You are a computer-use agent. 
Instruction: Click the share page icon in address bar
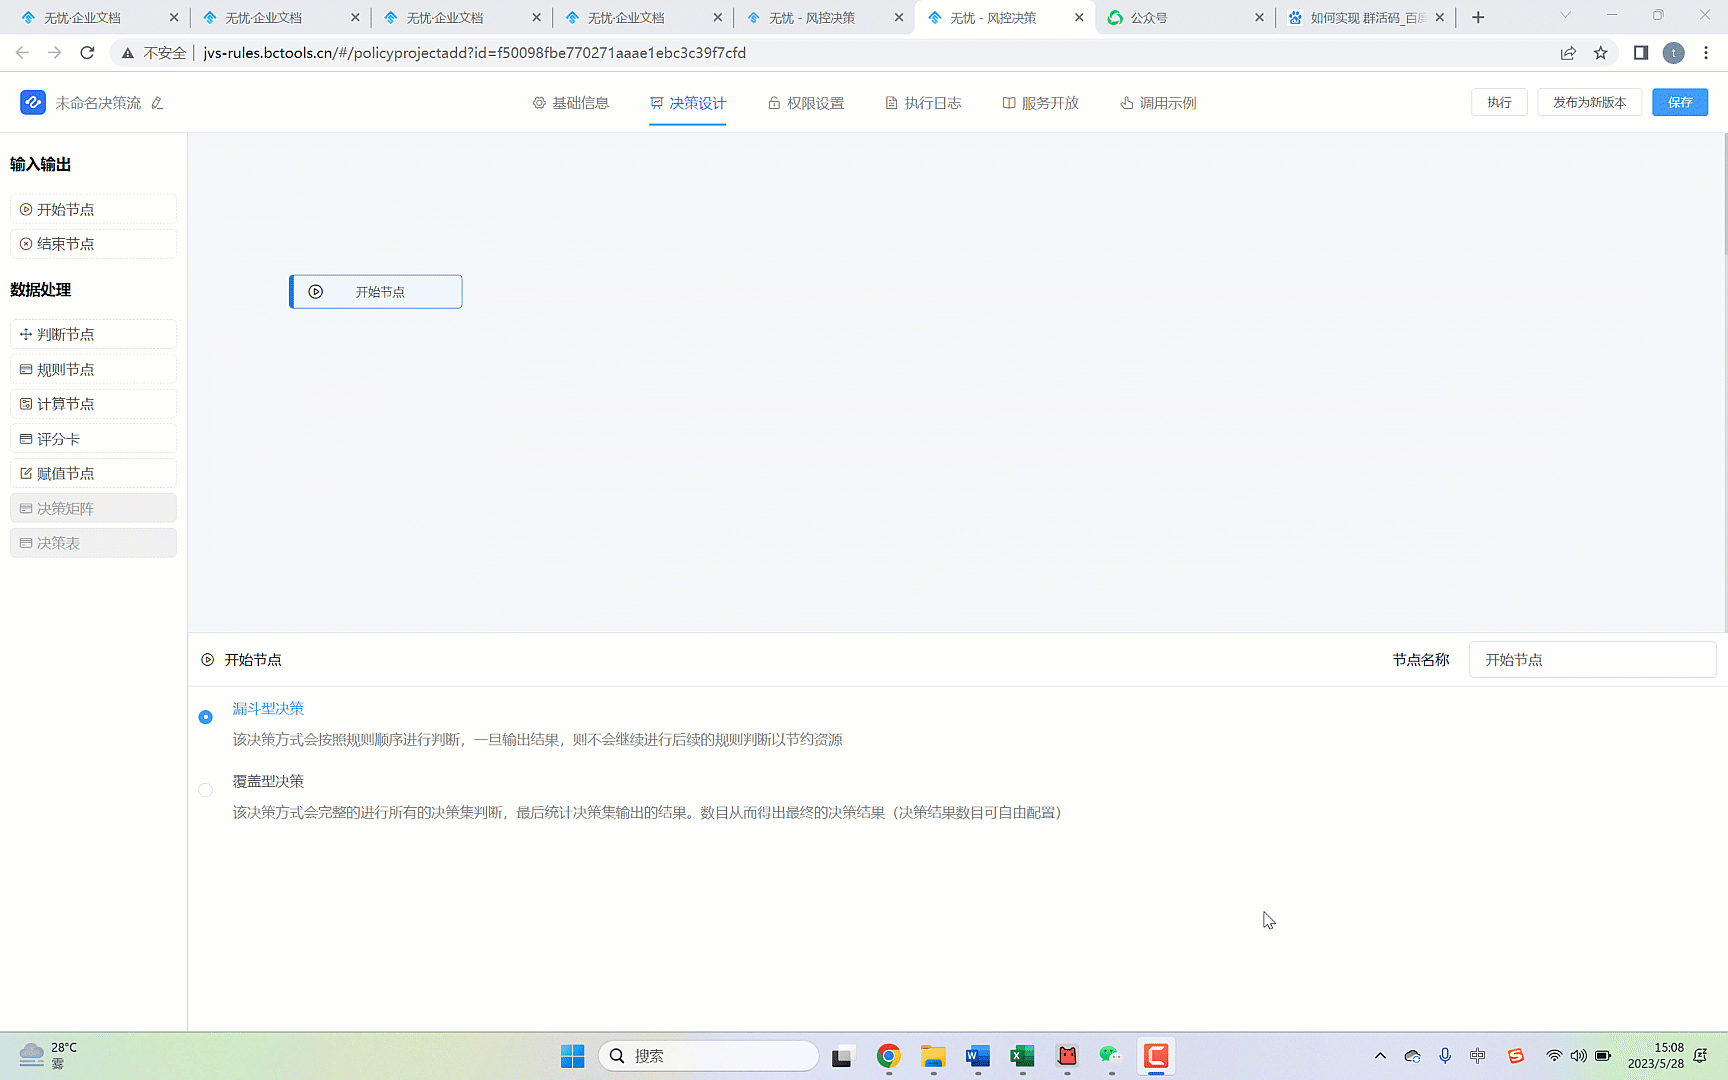point(1568,53)
